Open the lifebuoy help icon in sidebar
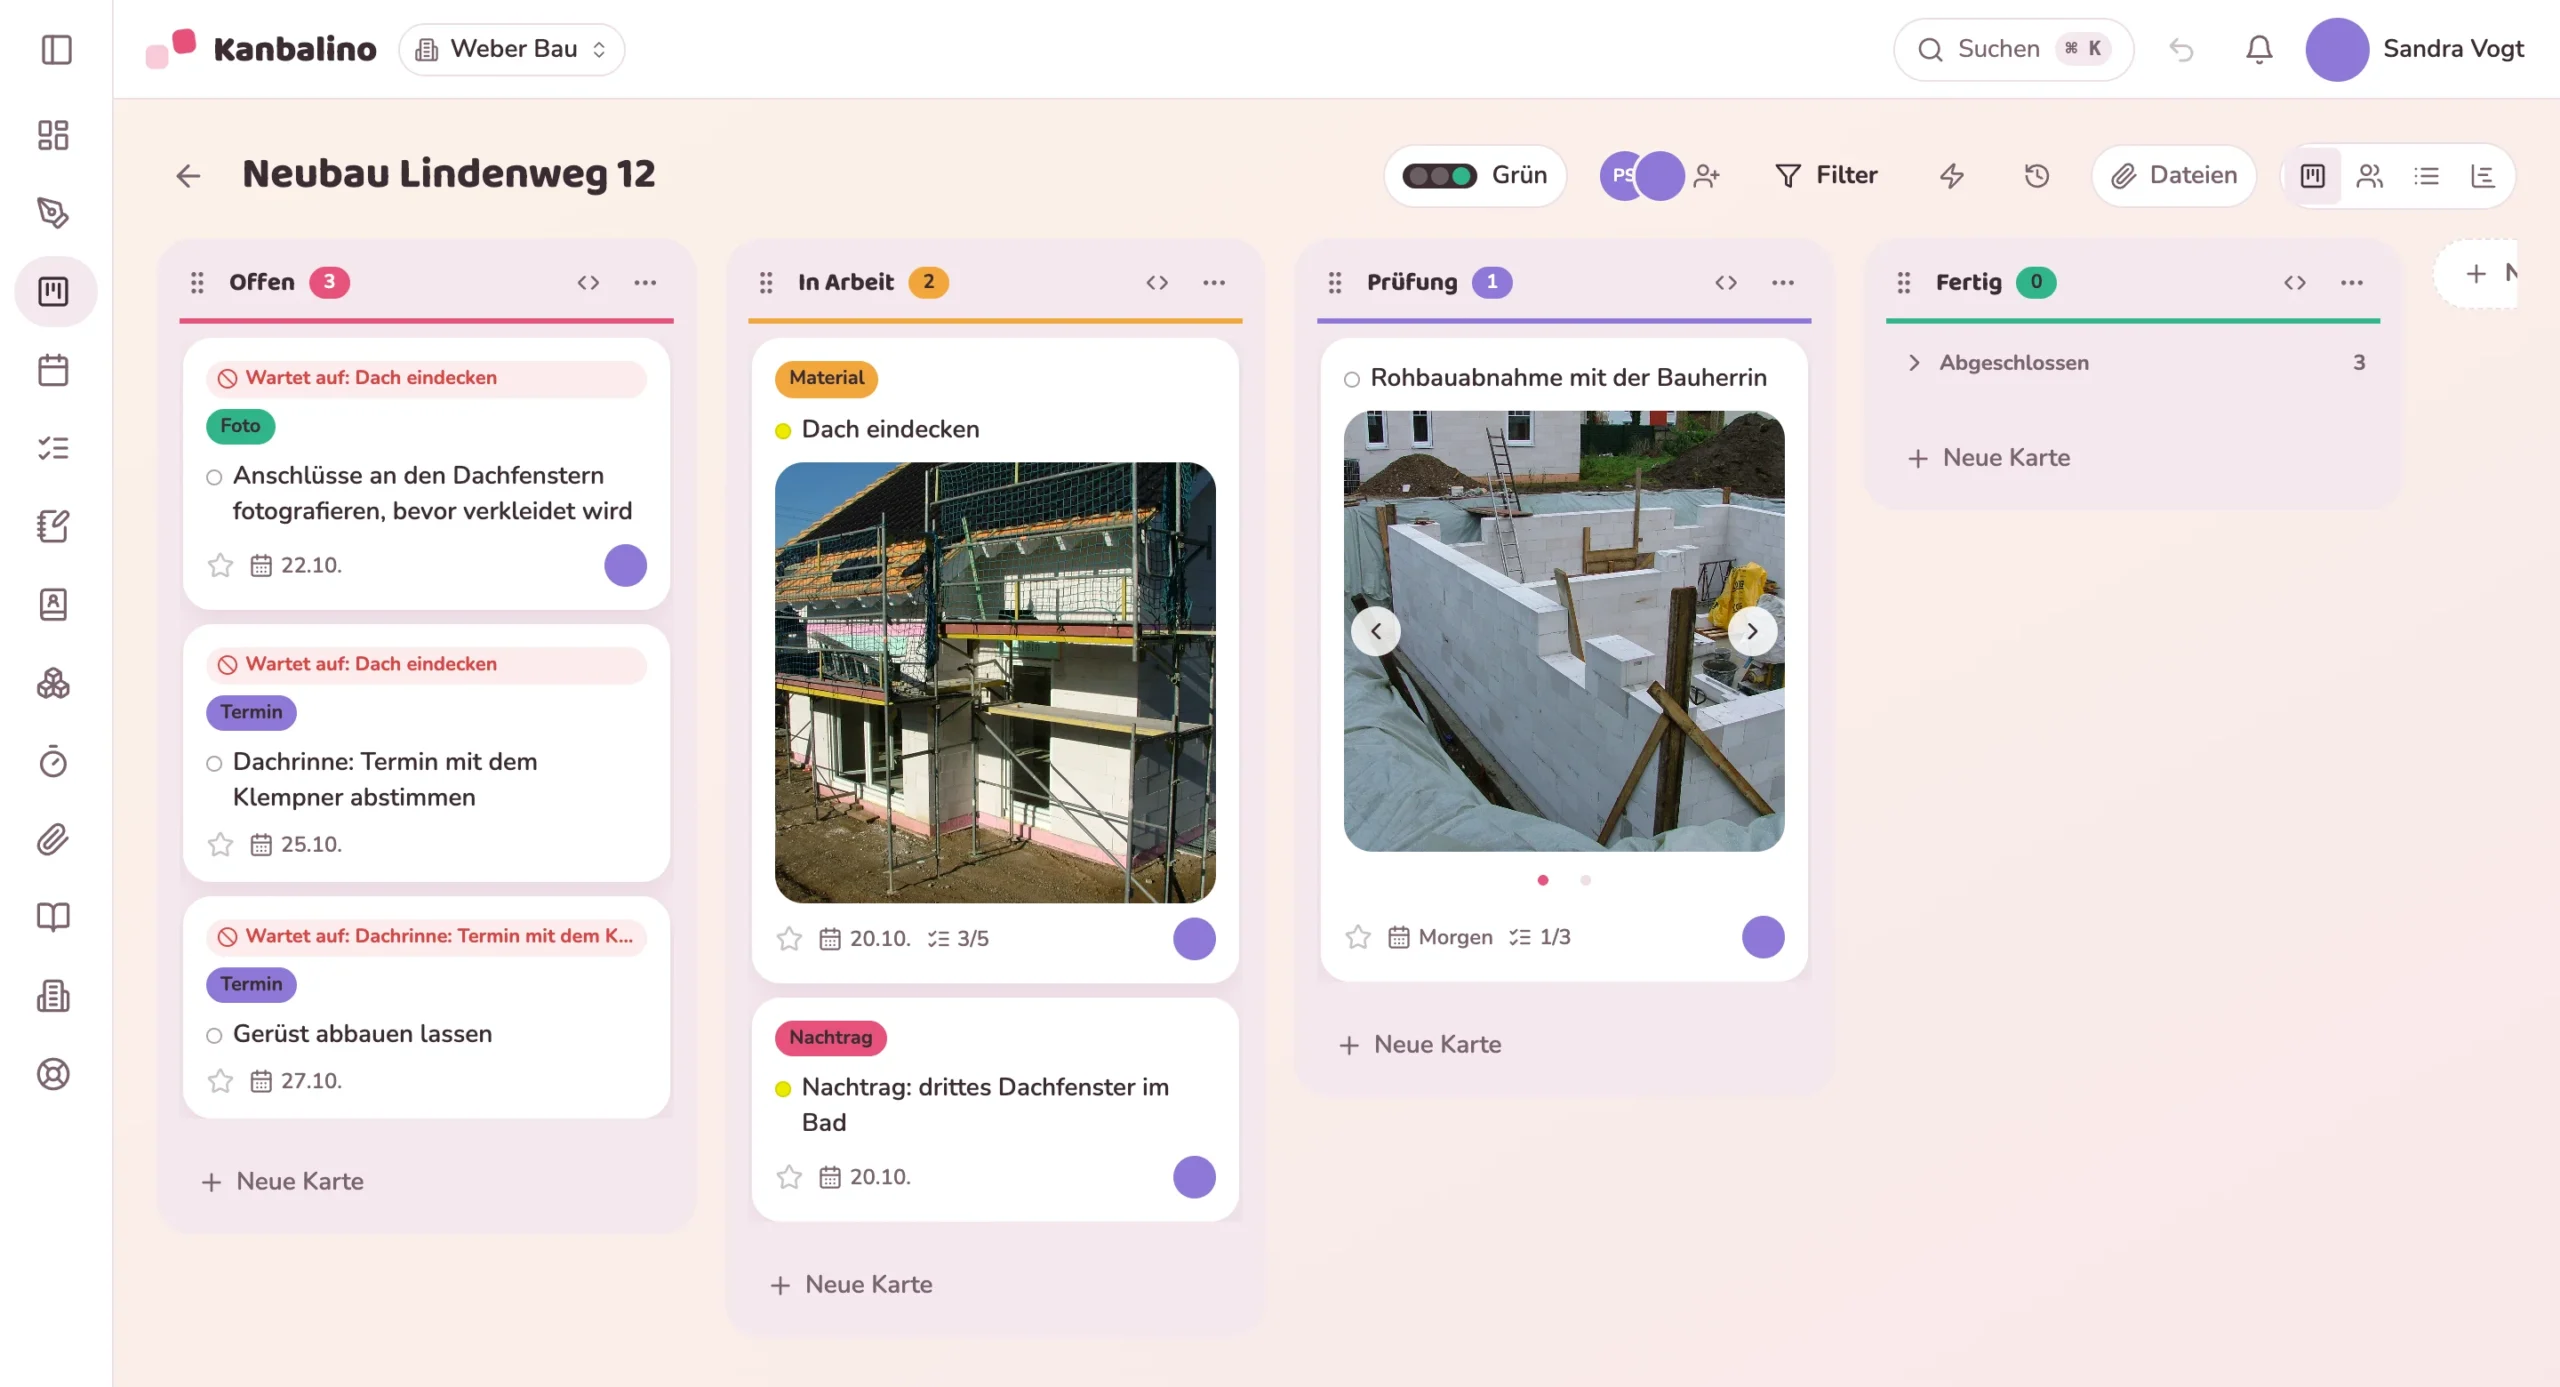This screenshot has width=2560, height=1387. [x=53, y=1074]
